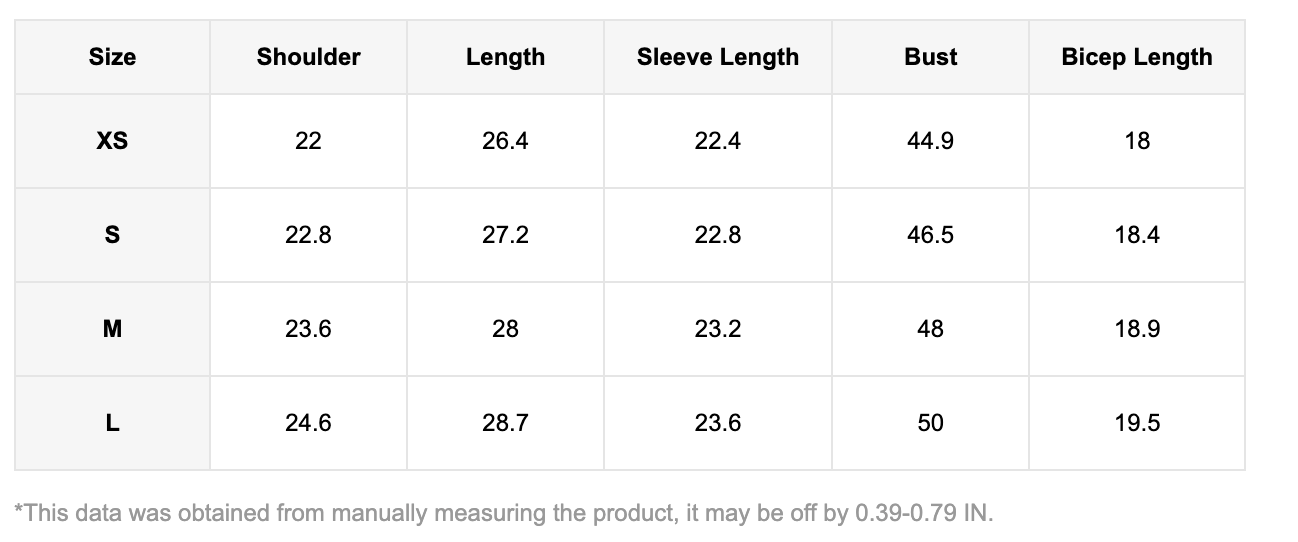Click the M sleeve length value 23.2
This screenshot has height=542, width=1298.
coord(717,329)
